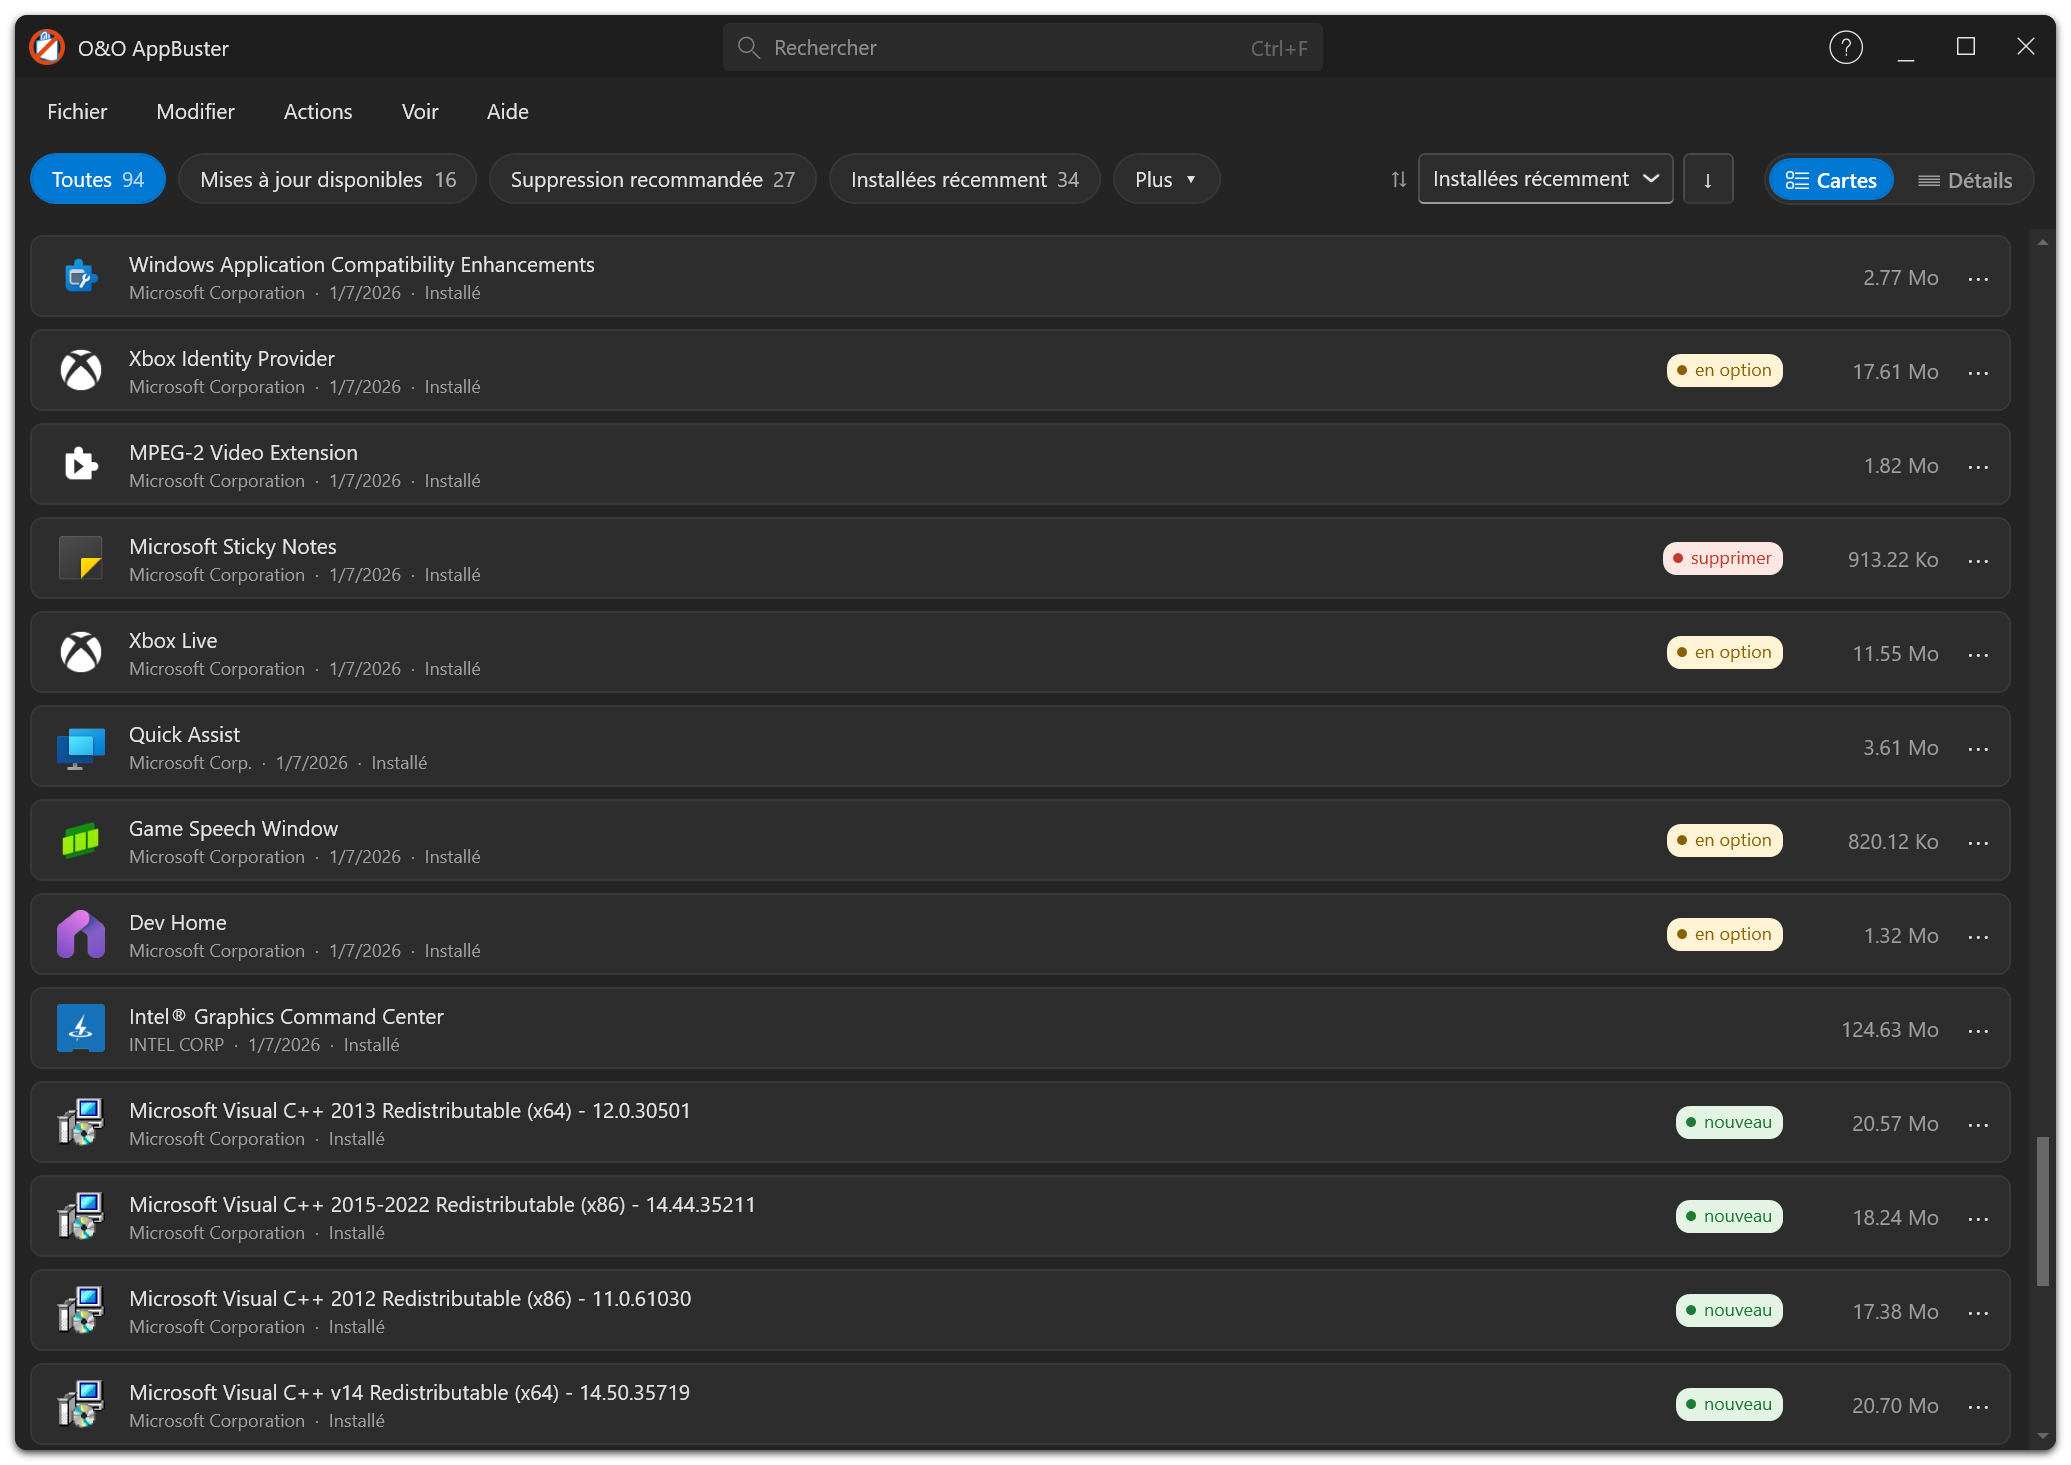Open more options for Xbox Live
Screen dimensions: 2071x1465
tap(1978, 654)
